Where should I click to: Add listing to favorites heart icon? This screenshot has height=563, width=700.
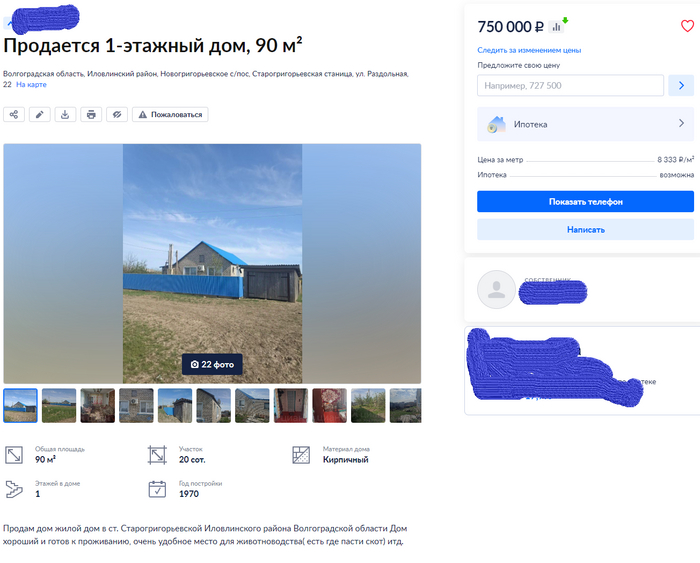[x=687, y=26]
